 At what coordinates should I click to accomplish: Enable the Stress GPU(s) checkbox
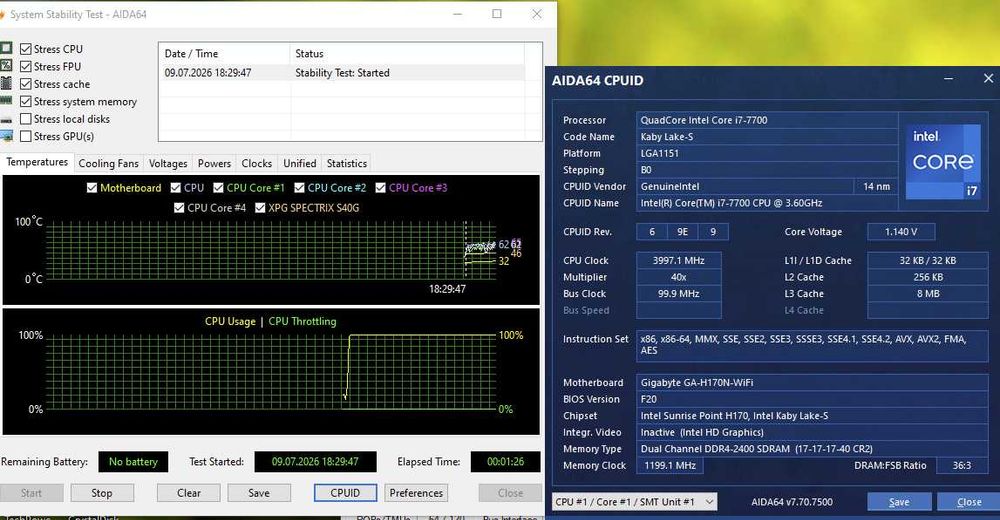pyautogui.click(x=26, y=136)
